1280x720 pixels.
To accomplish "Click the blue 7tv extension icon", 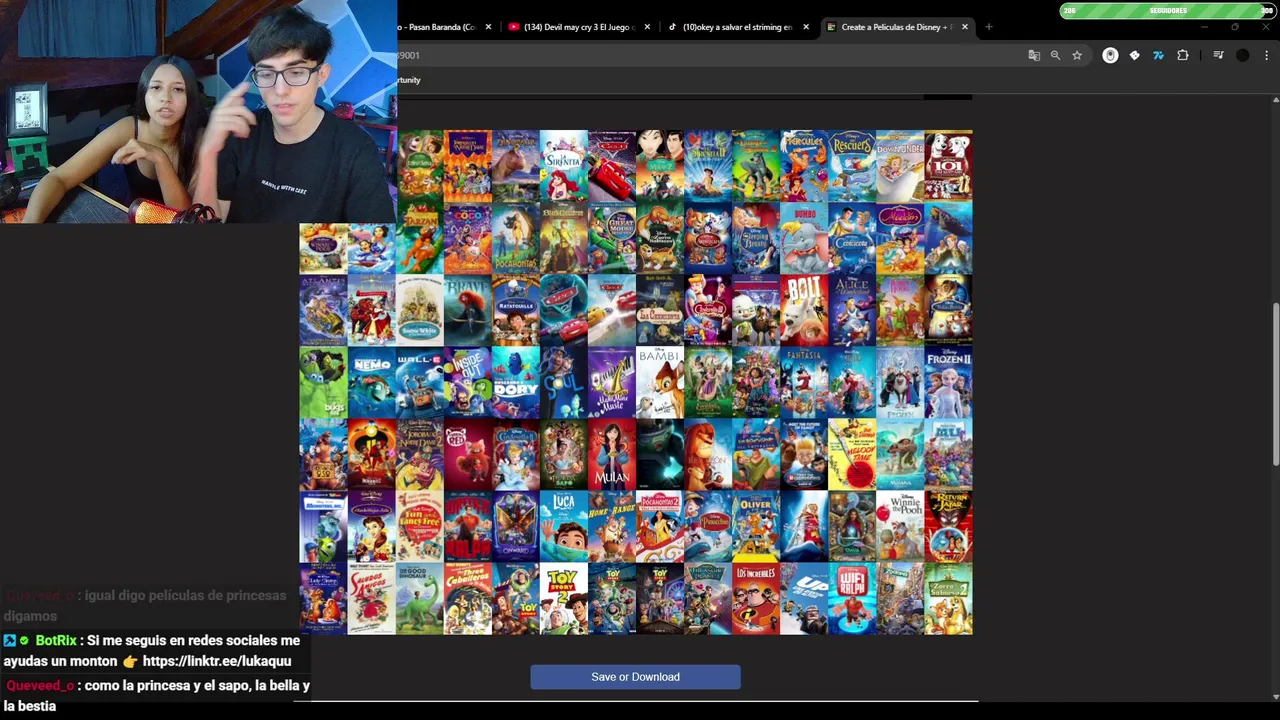I will coord(1158,56).
